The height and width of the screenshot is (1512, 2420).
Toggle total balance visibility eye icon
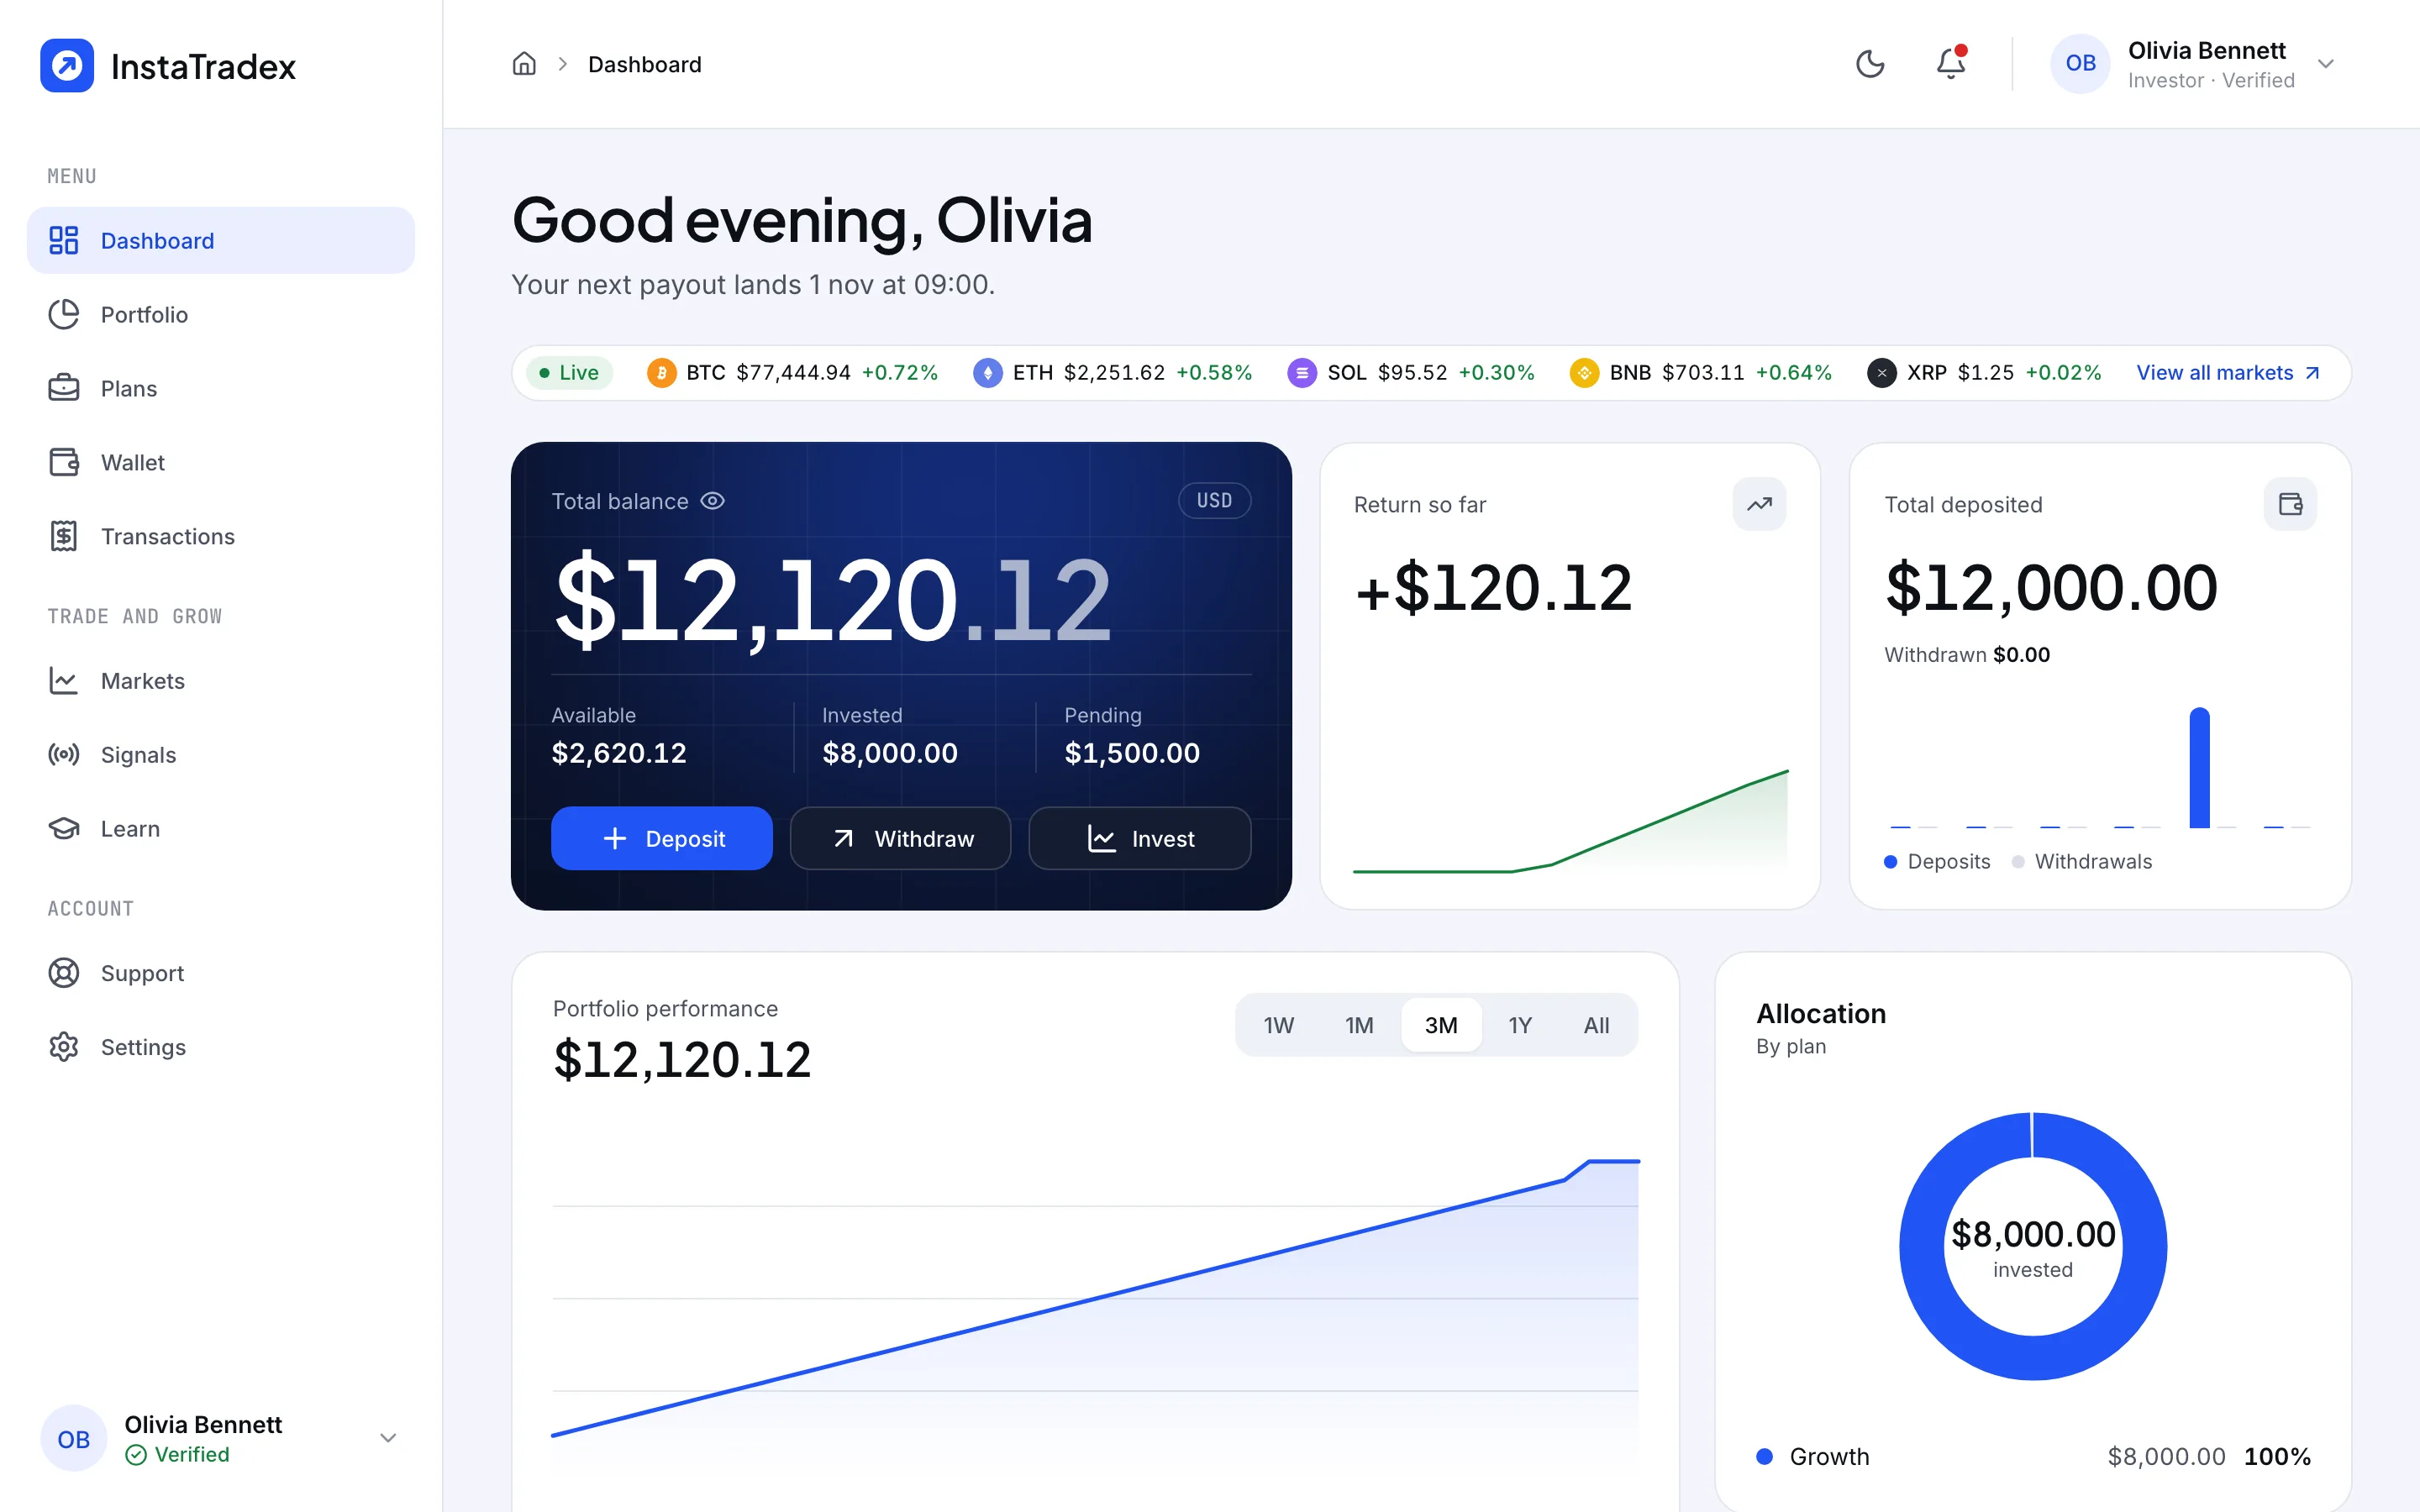tap(712, 501)
